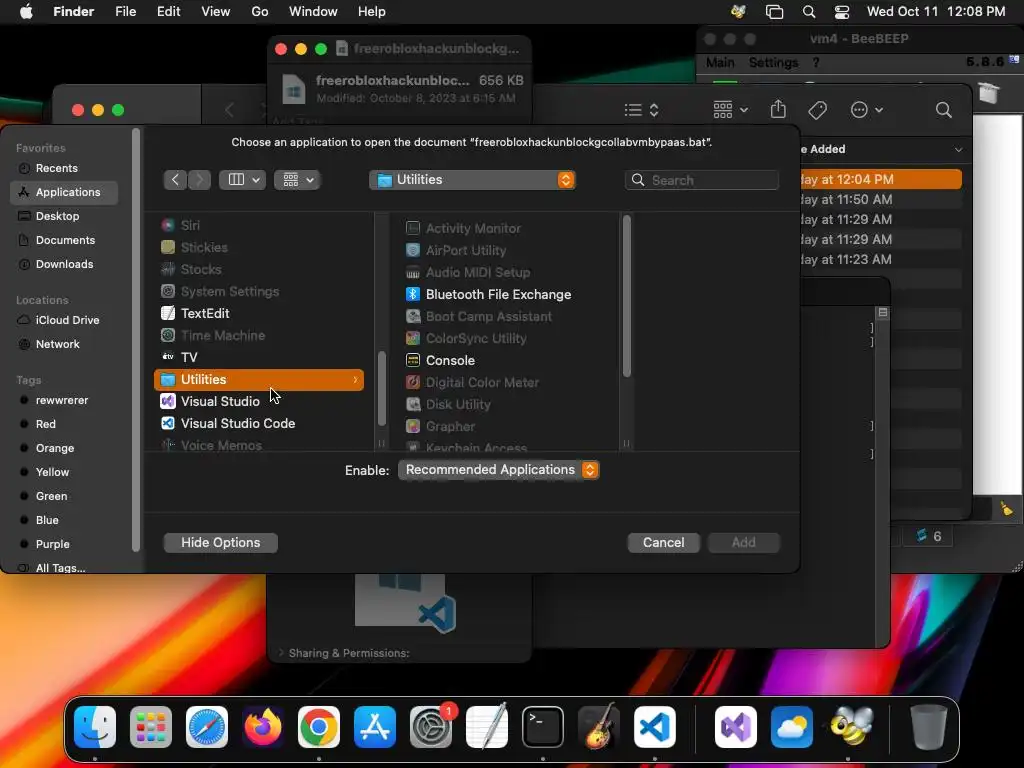Click BeeBEEP bee menu bar icon
Viewport: 1024px width, 768px height.
pos(739,12)
